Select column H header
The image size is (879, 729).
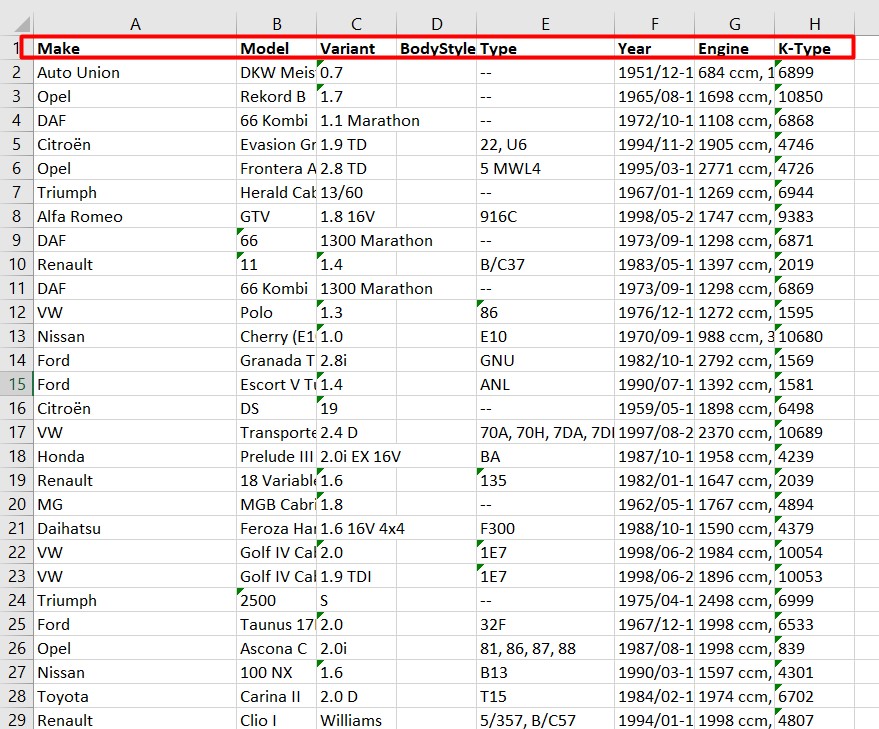click(815, 24)
